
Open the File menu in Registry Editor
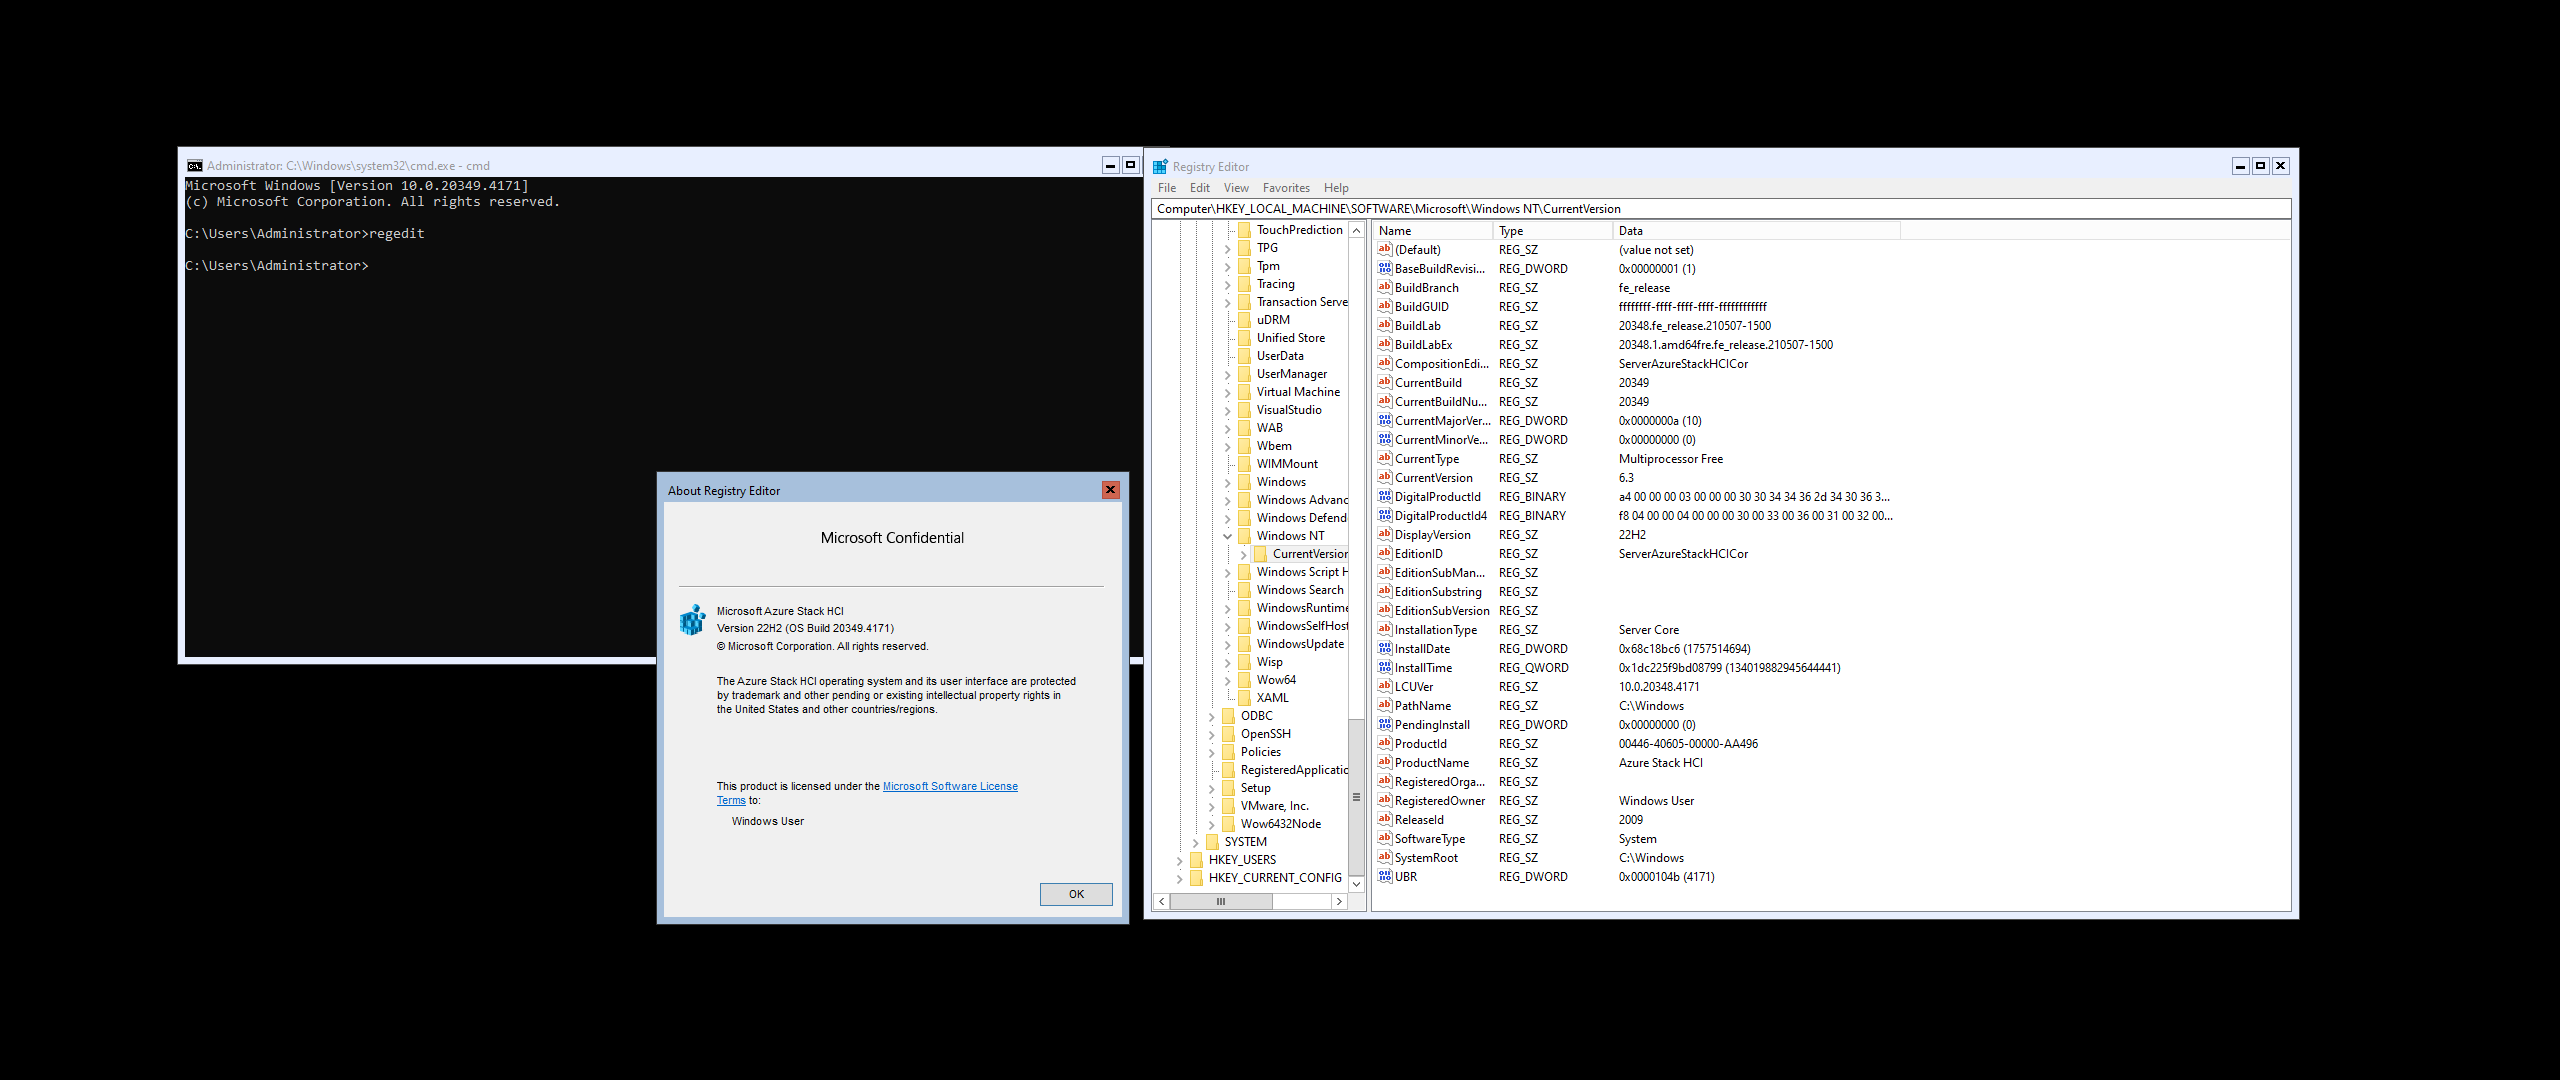click(x=1167, y=188)
